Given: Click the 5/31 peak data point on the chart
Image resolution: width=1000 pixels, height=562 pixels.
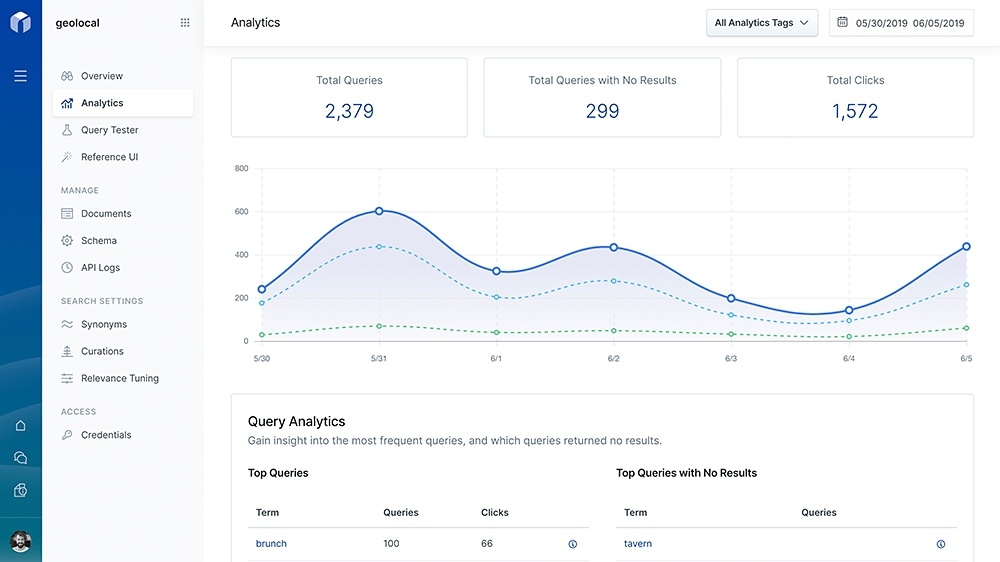Looking at the screenshot, I should point(379,211).
